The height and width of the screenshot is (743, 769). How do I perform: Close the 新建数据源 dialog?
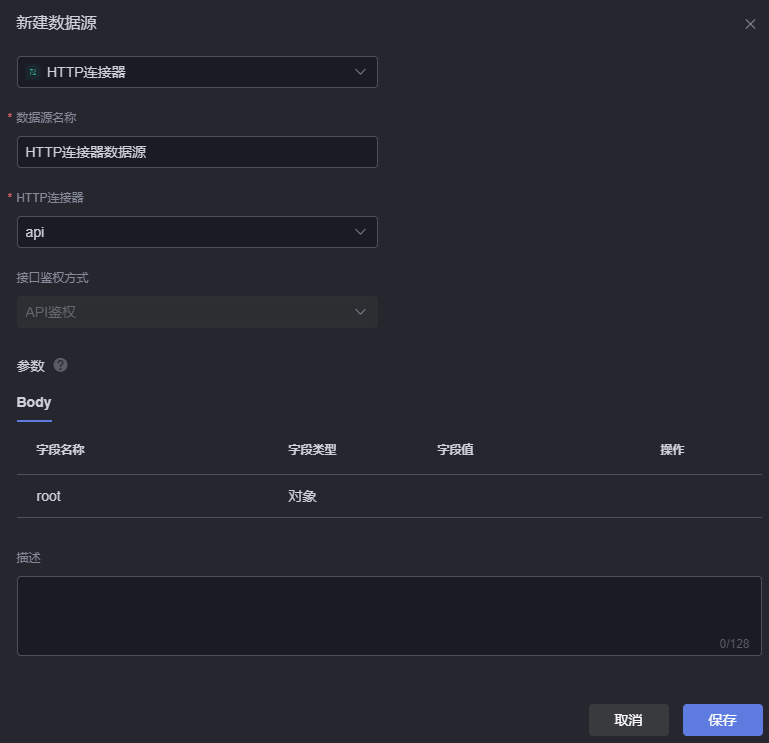coord(750,24)
